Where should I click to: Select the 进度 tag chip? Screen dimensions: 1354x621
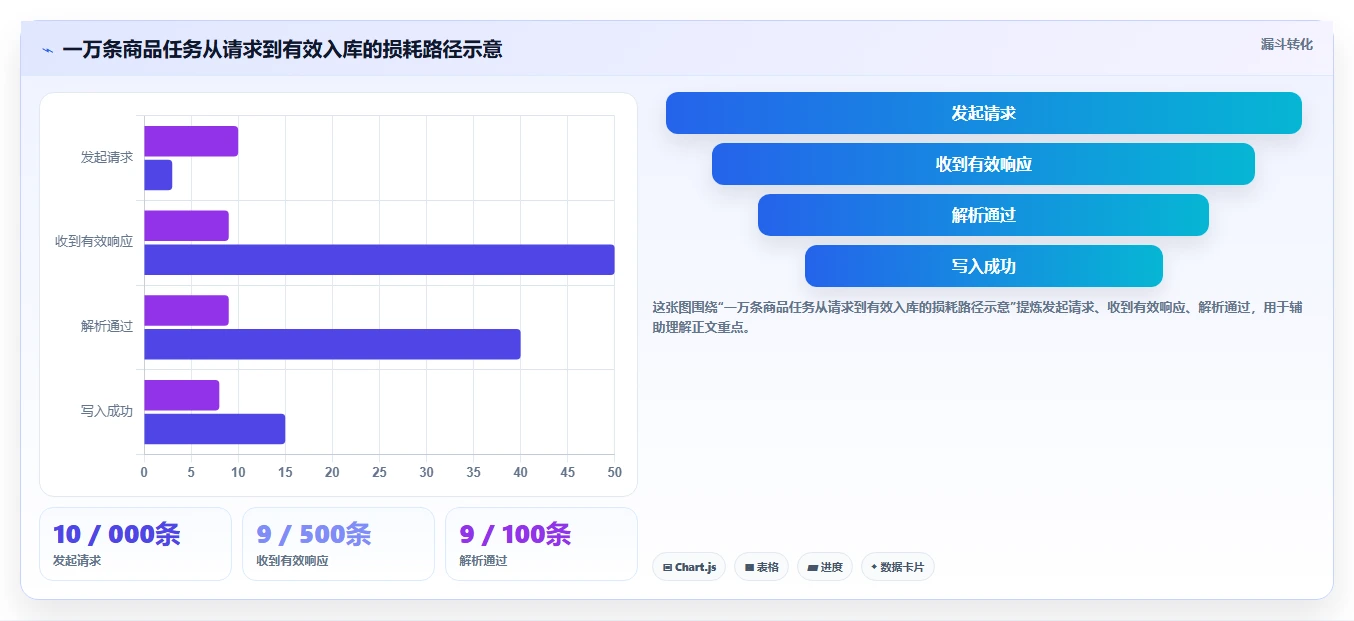coord(825,567)
